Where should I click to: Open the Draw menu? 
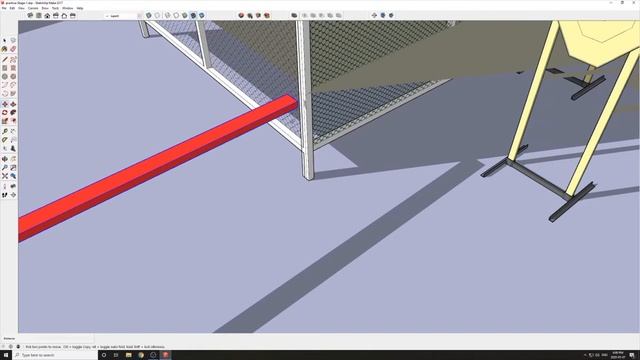tap(45, 8)
